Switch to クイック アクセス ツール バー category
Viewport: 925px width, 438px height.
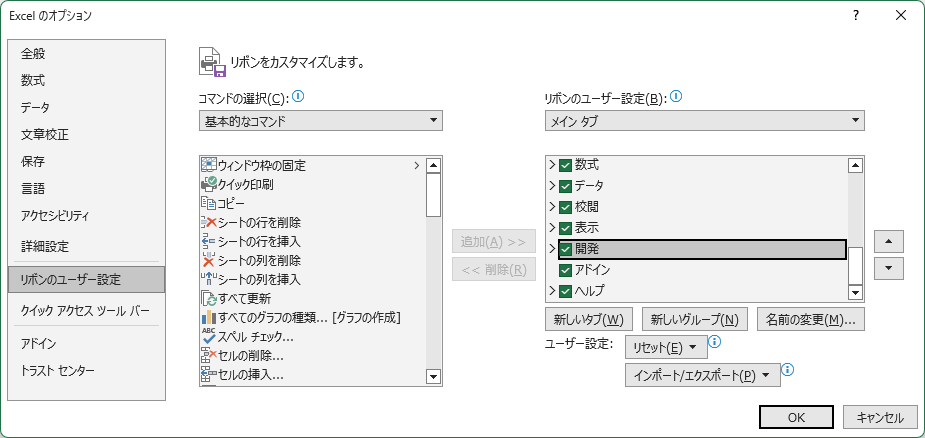(85, 310)
